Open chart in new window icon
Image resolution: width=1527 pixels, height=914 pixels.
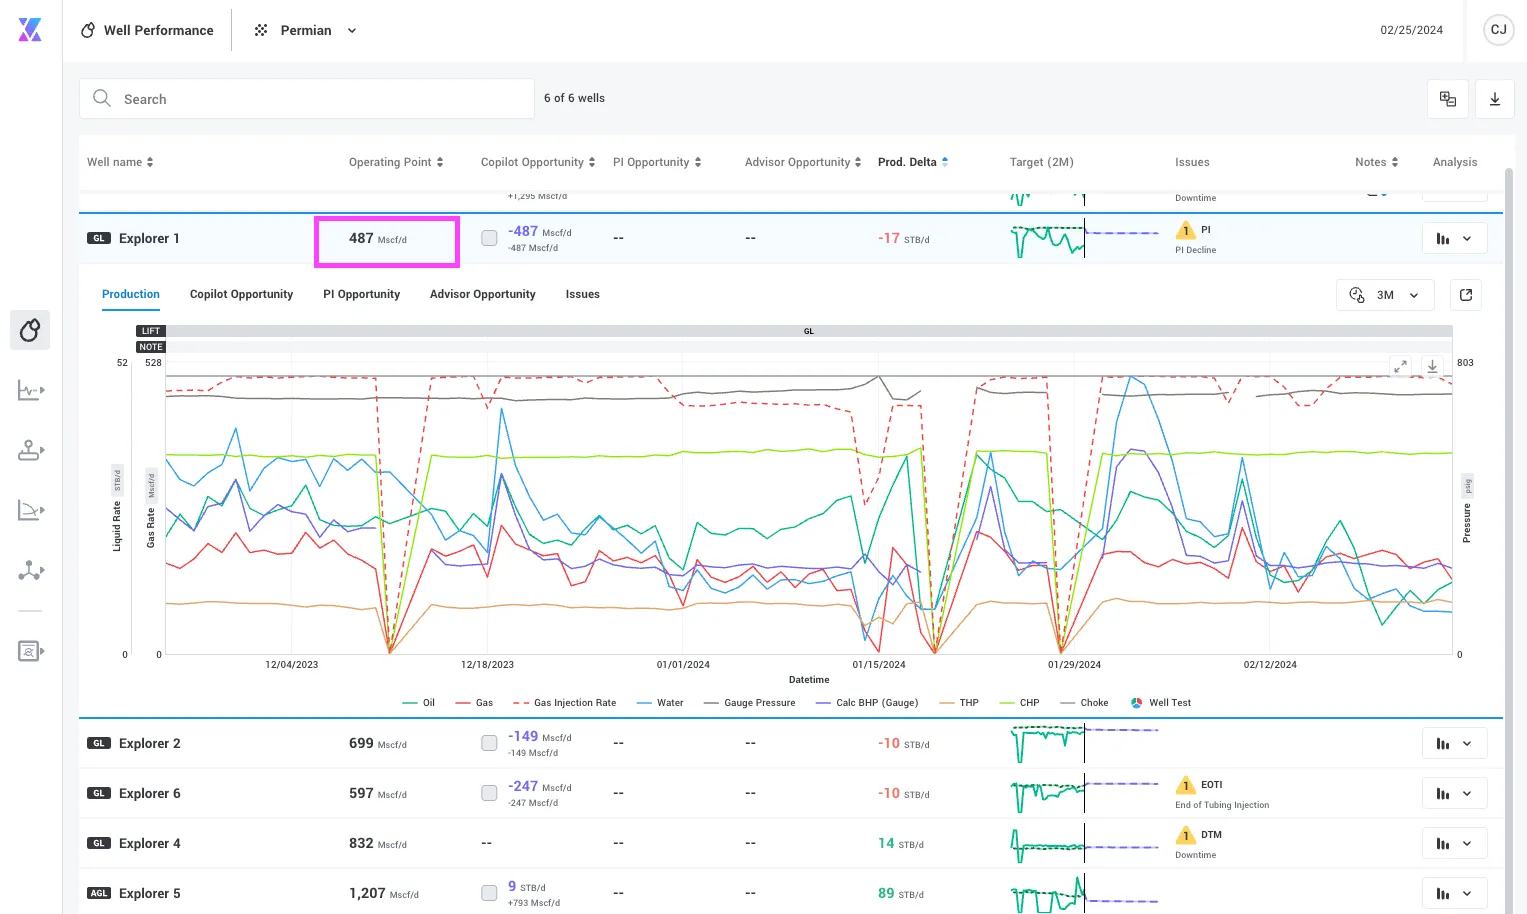tap(1465, 295)
